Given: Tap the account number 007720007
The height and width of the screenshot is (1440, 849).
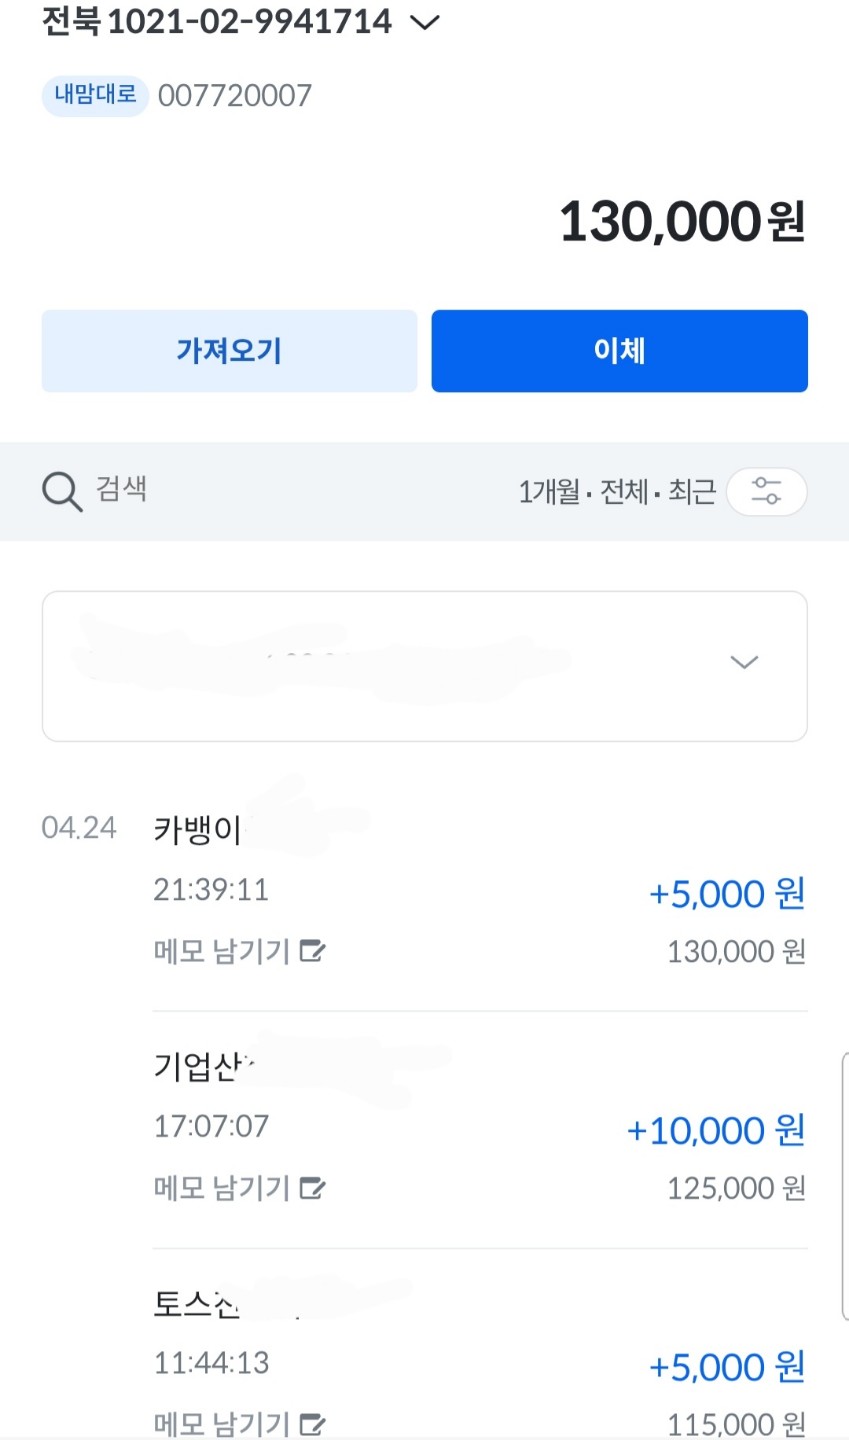Looking at the screenshot, I should pos(235,96).
